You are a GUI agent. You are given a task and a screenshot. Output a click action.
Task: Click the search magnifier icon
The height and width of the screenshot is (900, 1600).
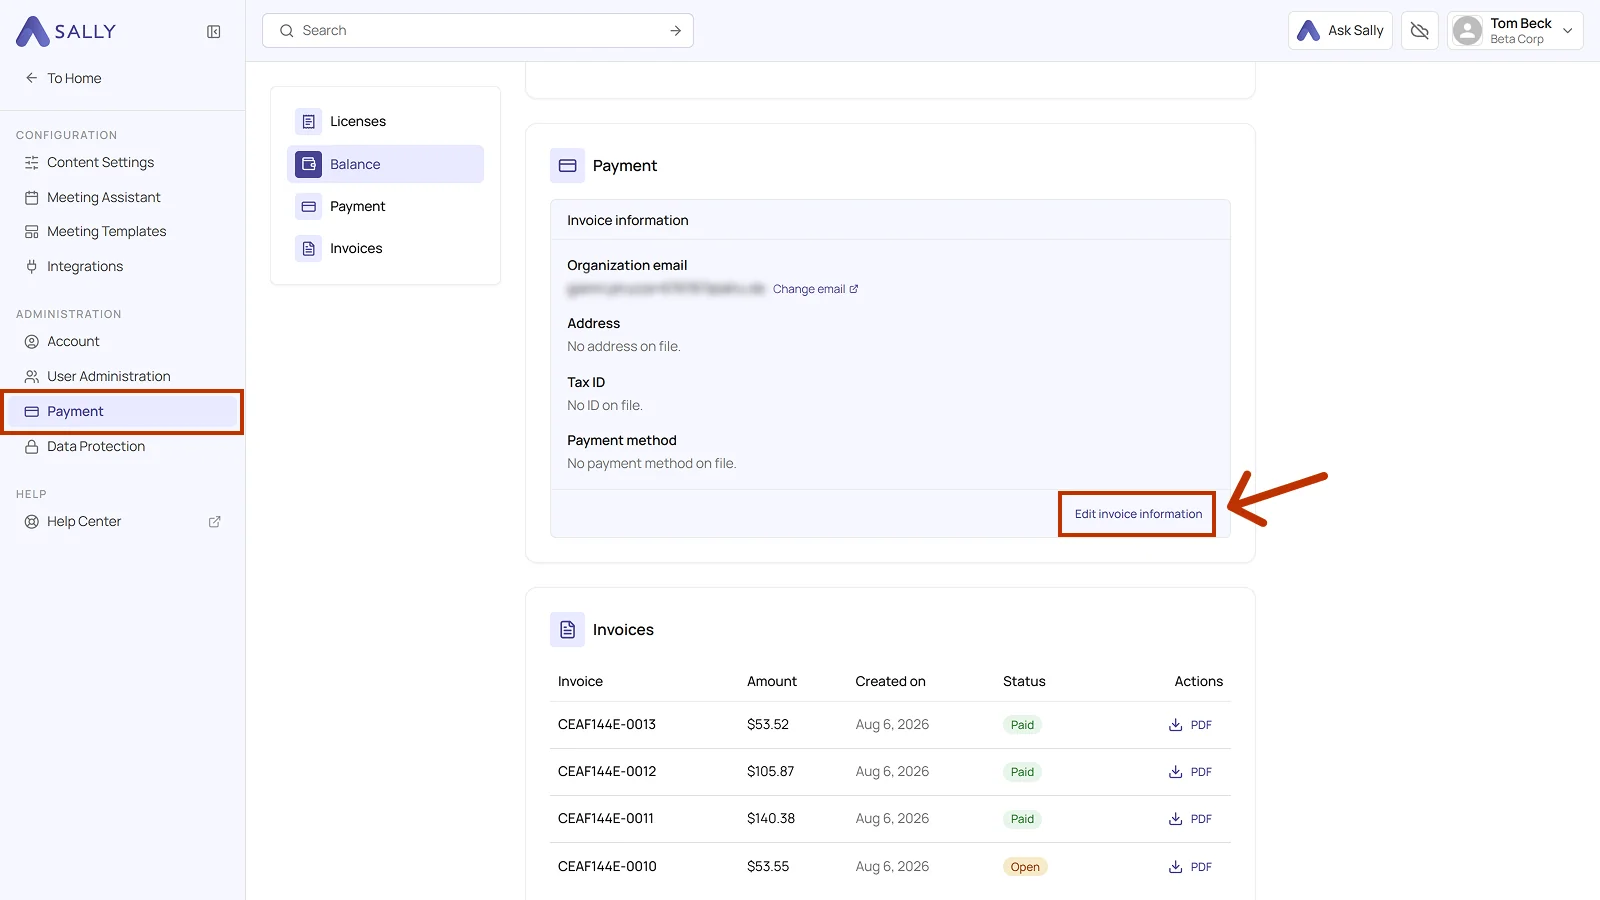pyautogui.click(x=287, y=31)
